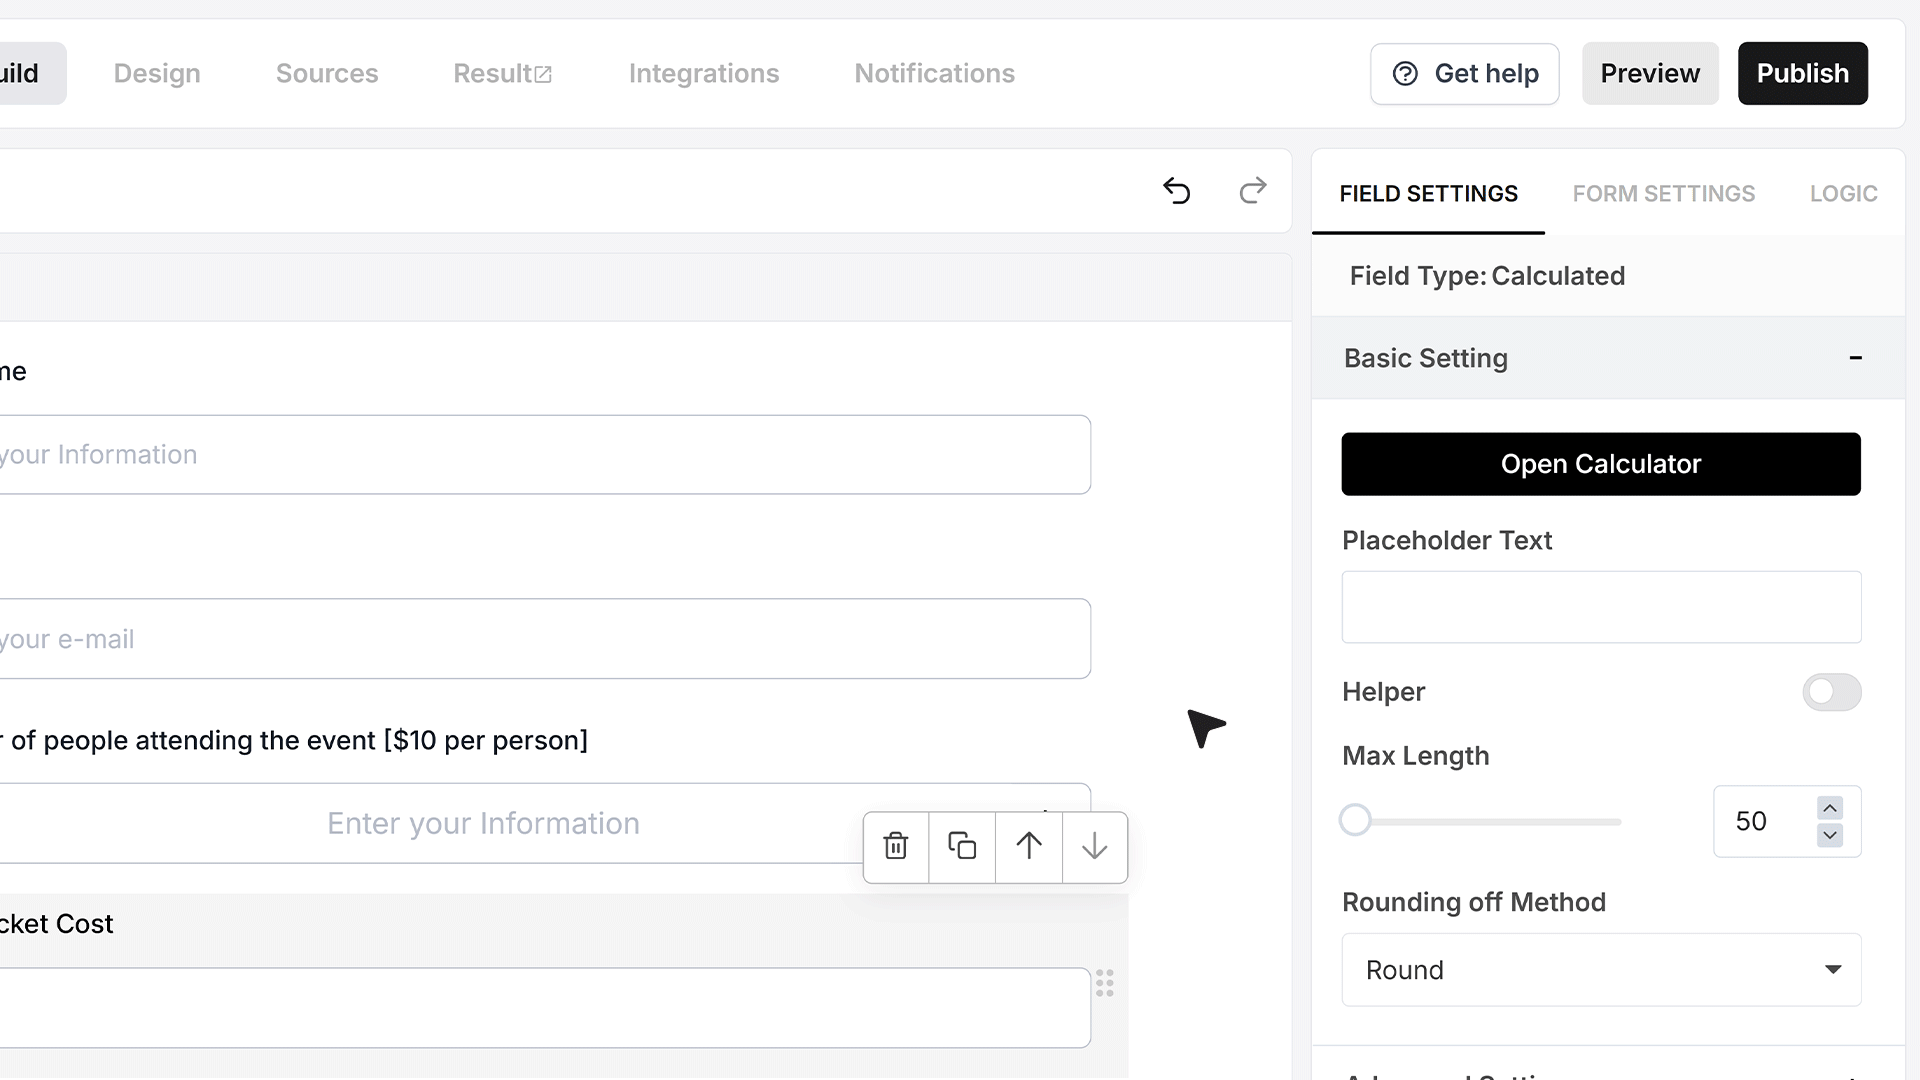Viewport: 1920px width, 1080px height.
Task: Collapse the Basic Setting section
Action: (x=1856, y=358)
